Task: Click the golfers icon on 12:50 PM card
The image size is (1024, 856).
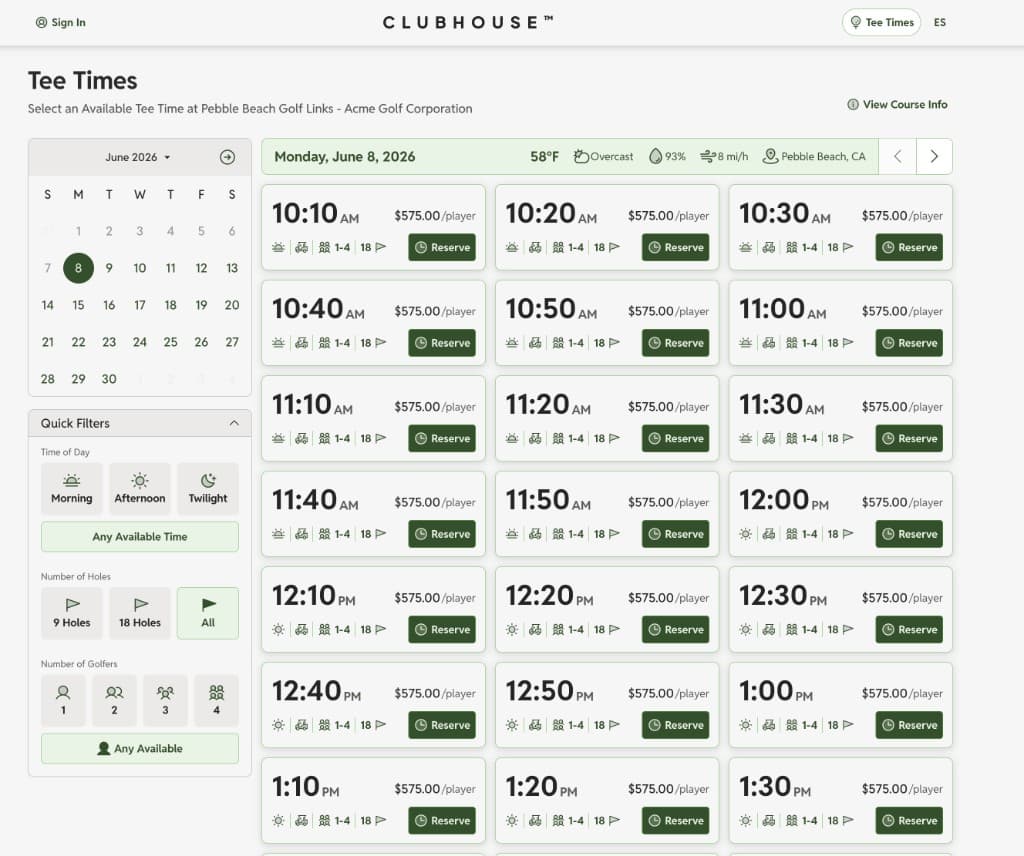Action: click(558, 725)
